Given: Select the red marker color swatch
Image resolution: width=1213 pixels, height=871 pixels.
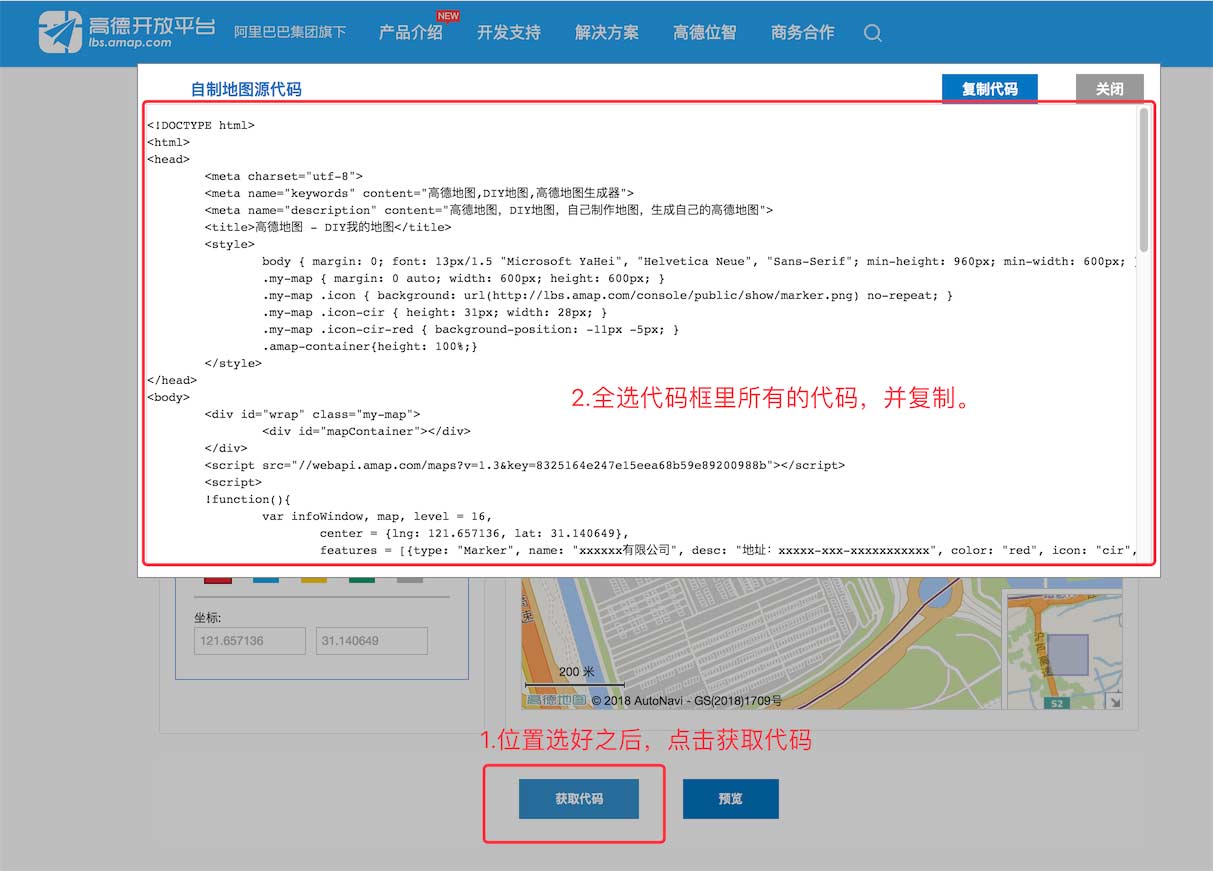Looking at the screenshot, I should point(218,580).
